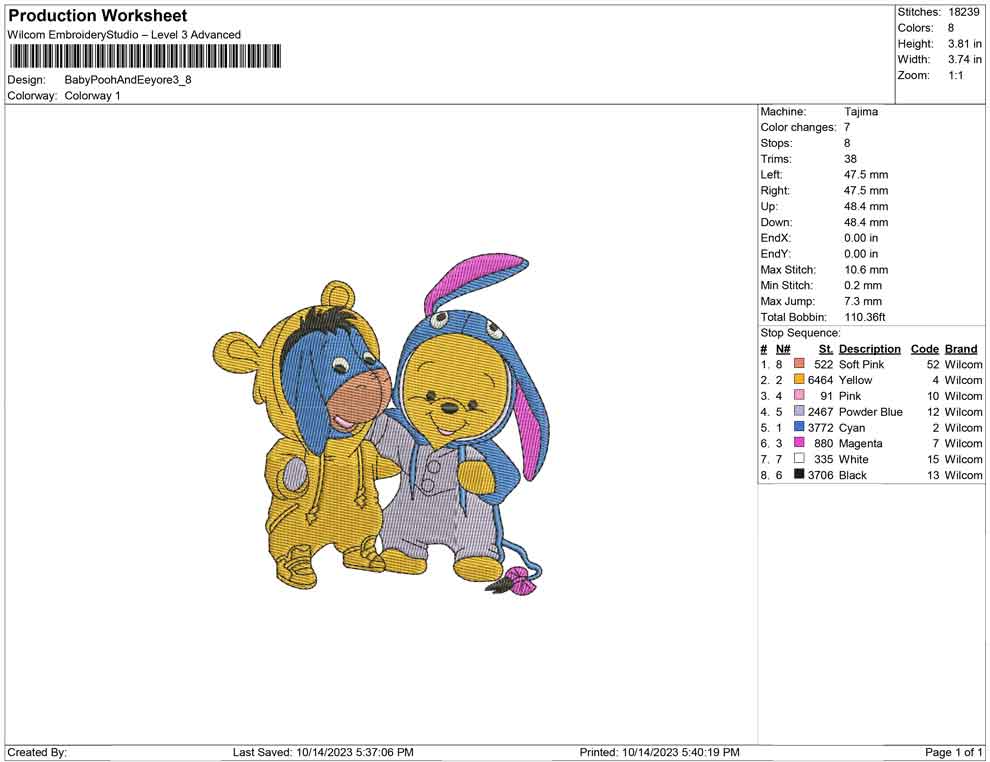Click the Machine value 'Tajima'
This screenshot has width=990, height=762.
tap(861, 112)
